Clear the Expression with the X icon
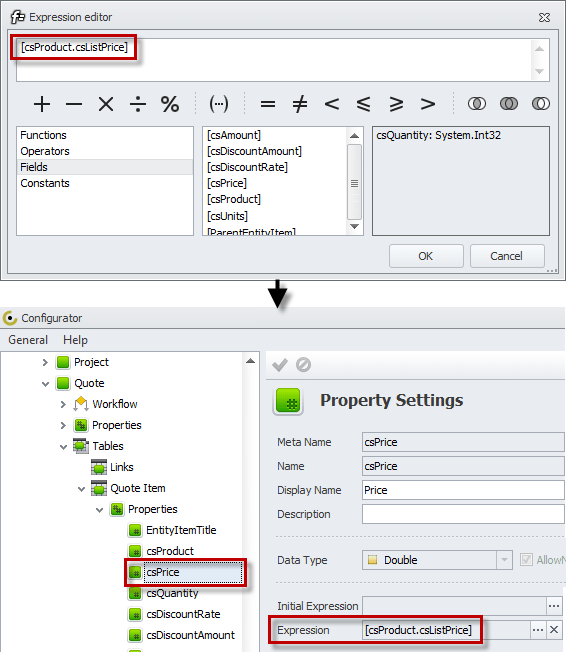The image size is (566, 652). 554,630
